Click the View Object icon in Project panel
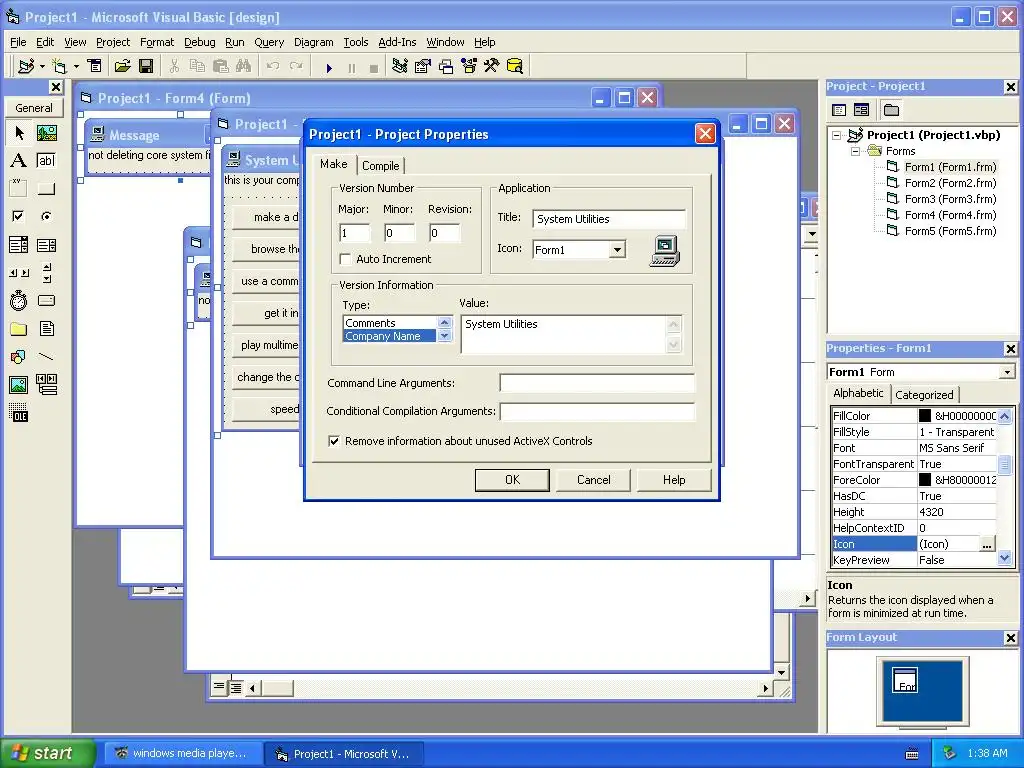This screenshot has width=1024, height=768. (861, 110)
